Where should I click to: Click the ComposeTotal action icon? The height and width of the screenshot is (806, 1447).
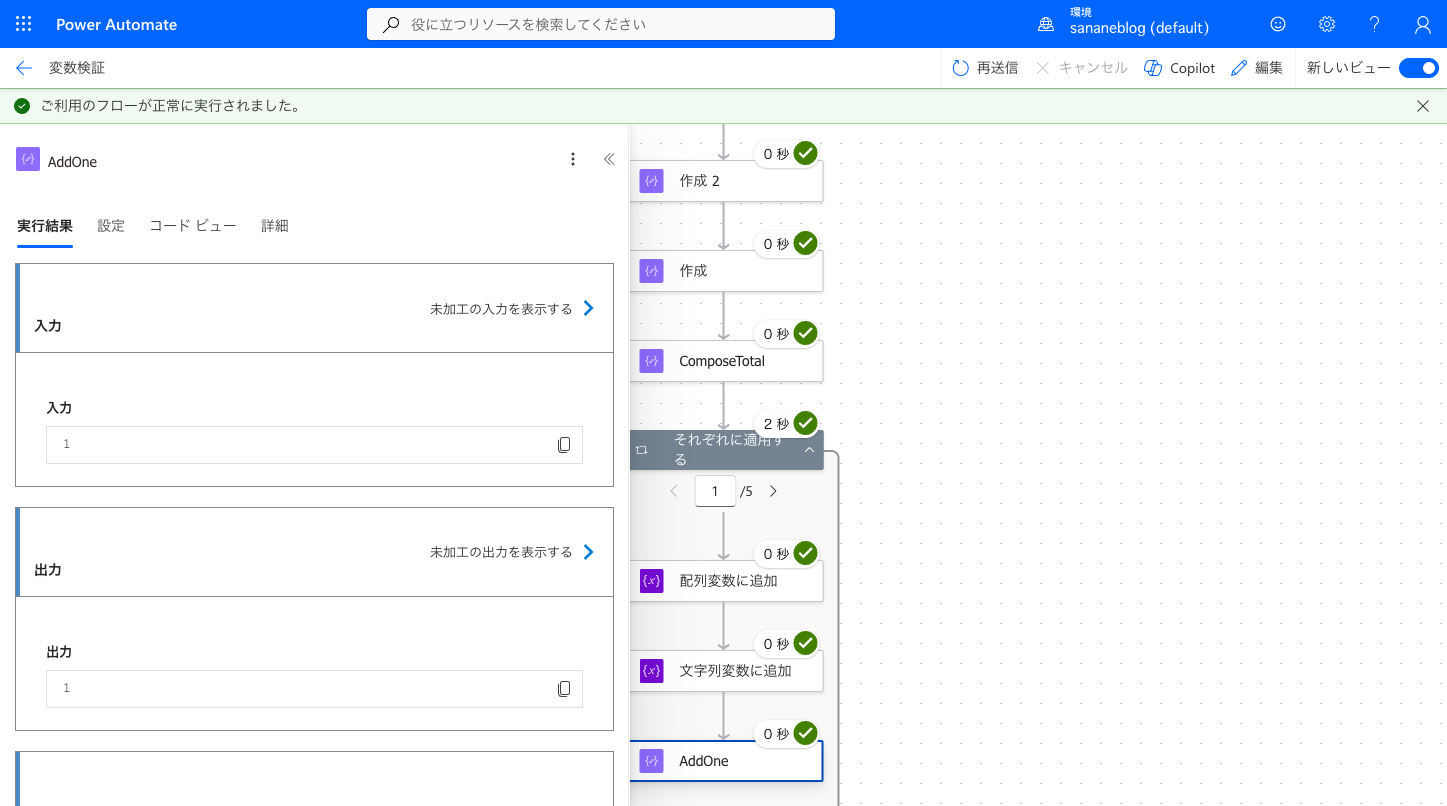pyautogui.click(x=652, y=361)
